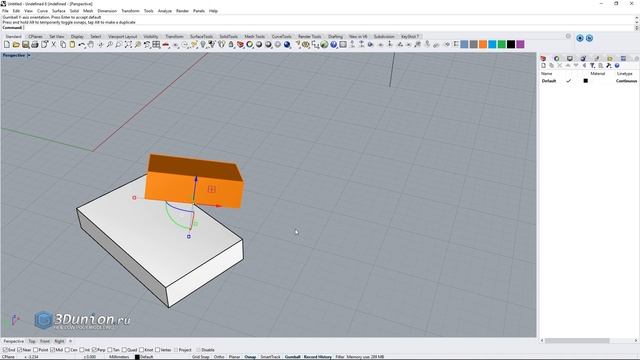
Task: Save the model using disk icon
Action: pos(25,44)
